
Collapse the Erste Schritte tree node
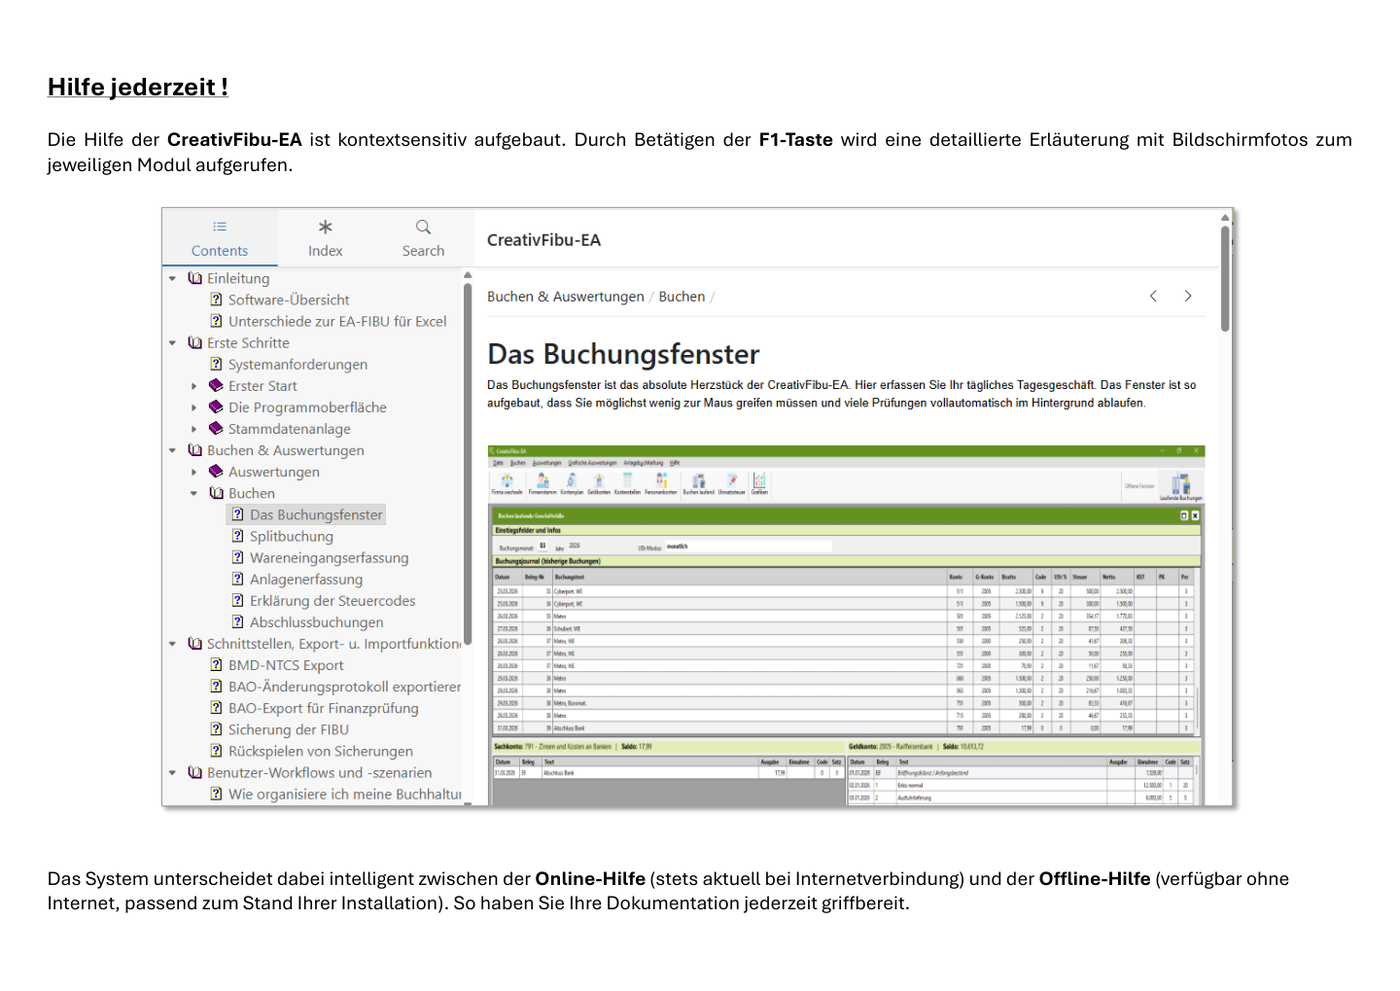[x=172, y=343]
